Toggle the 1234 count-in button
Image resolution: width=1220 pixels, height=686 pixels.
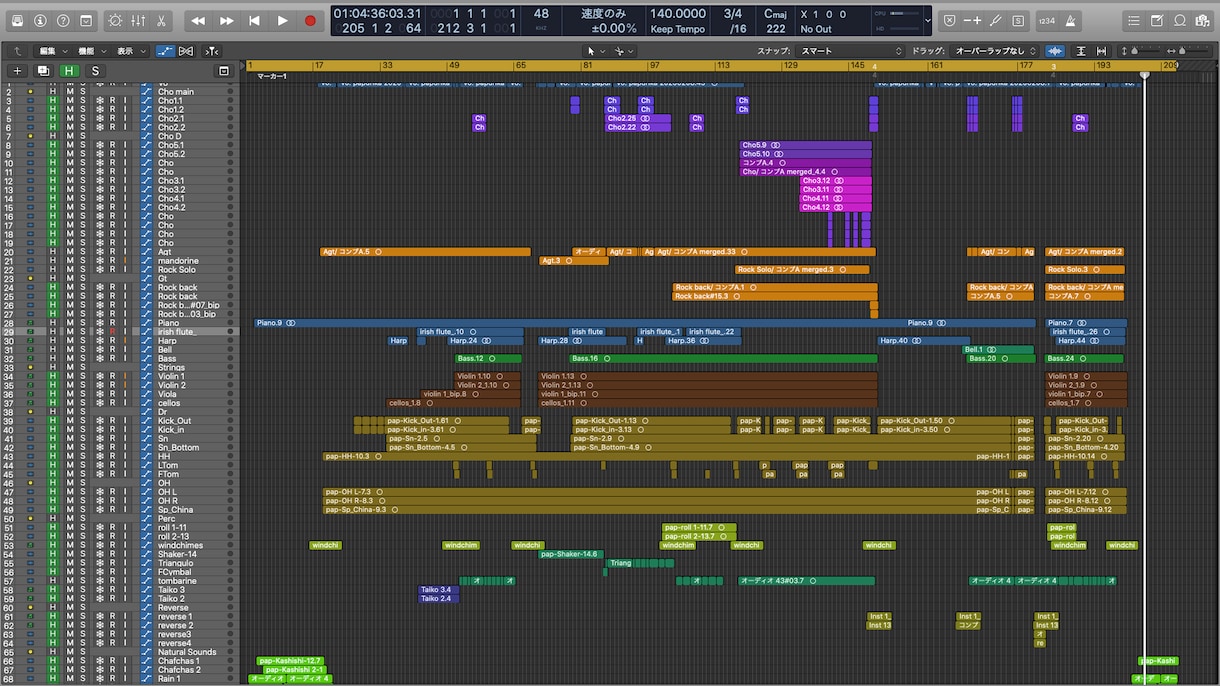pos(1046,20)
